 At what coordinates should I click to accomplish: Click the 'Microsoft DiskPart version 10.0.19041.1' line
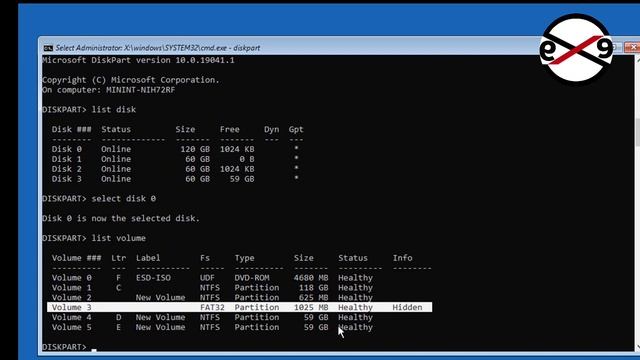(138, 60)
